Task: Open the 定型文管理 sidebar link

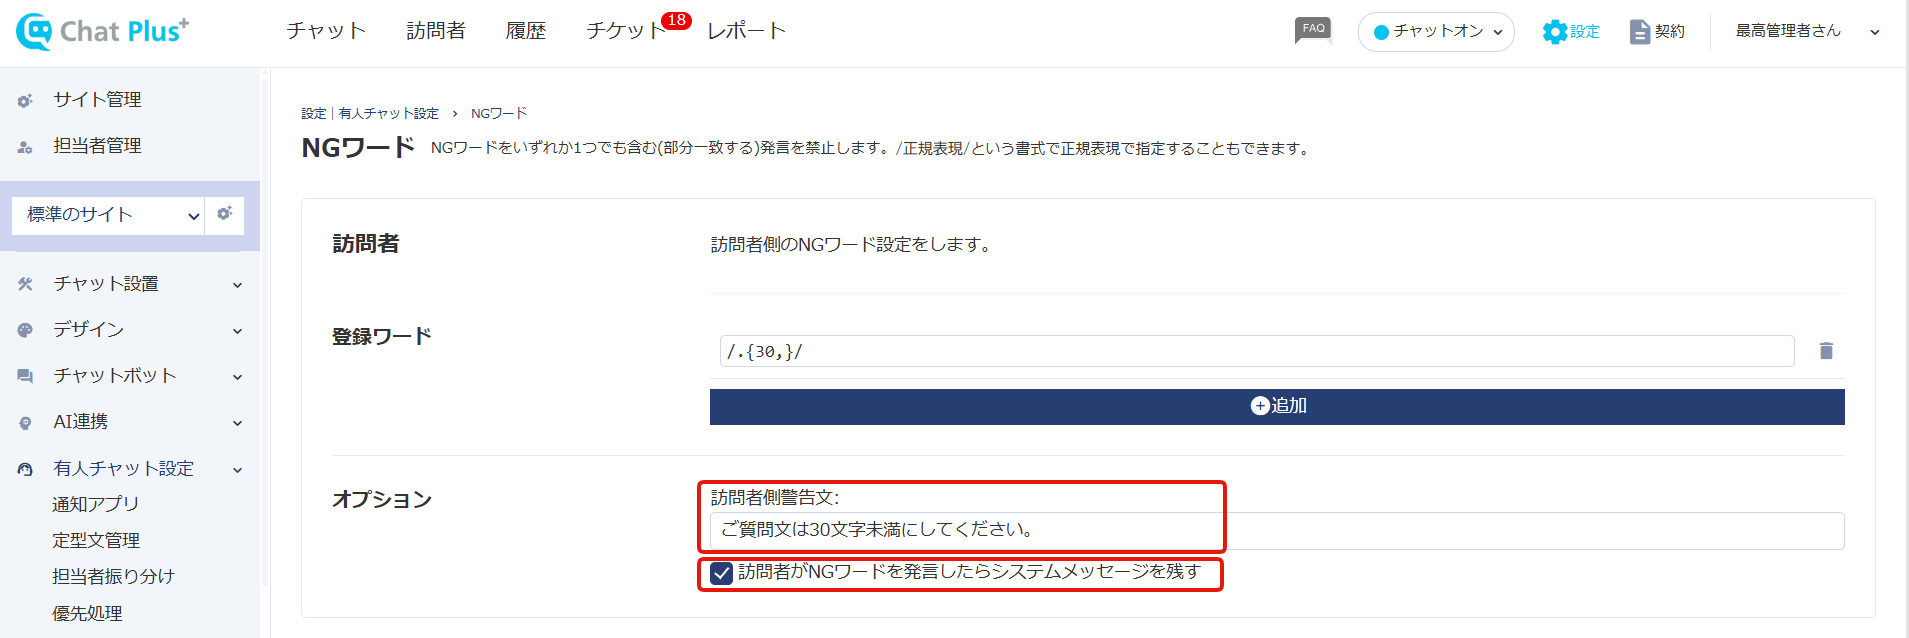Action: 96,540
